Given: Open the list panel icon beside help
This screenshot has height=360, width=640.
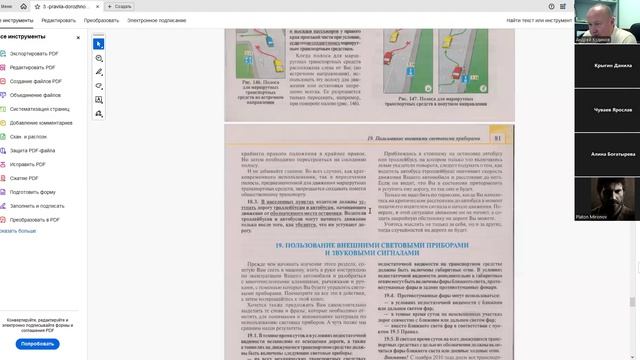Looking at the screenshot, I should click(x=563, y=7).
